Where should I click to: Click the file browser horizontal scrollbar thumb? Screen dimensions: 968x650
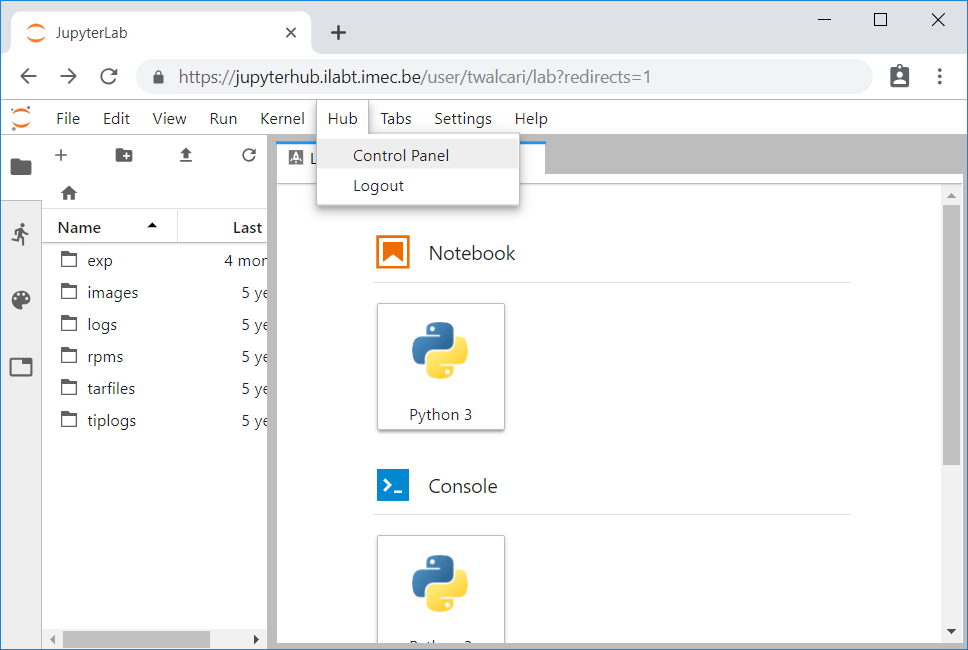tap(136, 639)
